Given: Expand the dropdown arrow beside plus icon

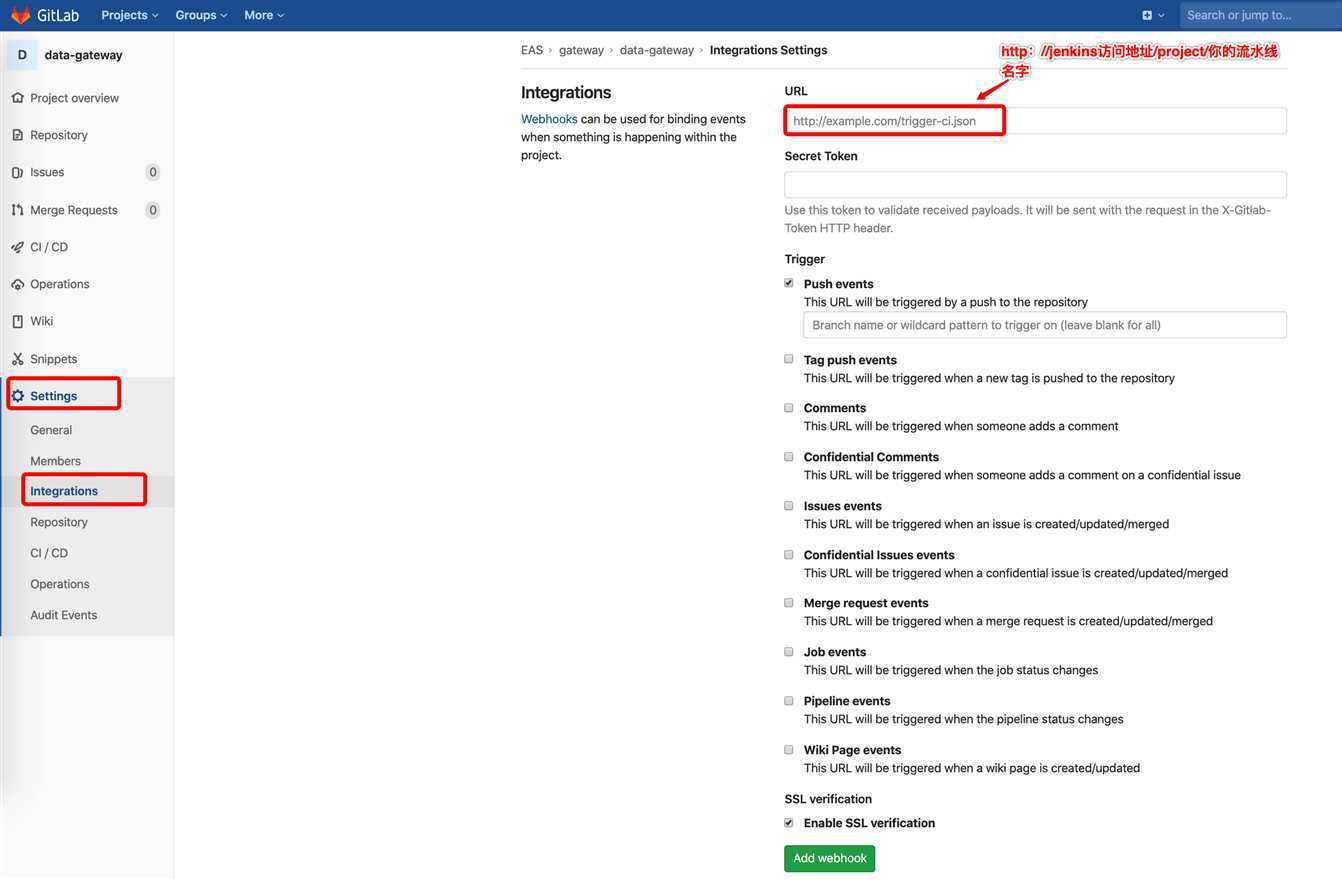Looking at the screenshot, I should pos(1161,16).
